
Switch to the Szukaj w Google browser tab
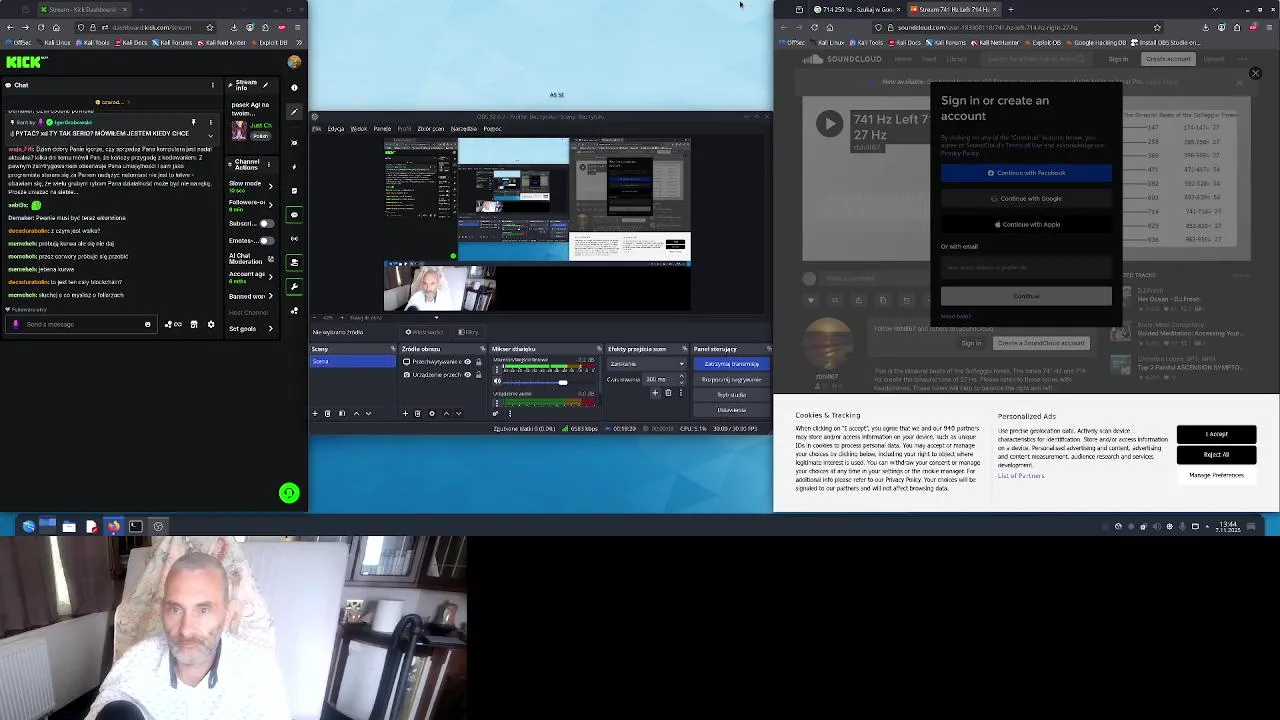pyautogui.click(x=855, y=9)
